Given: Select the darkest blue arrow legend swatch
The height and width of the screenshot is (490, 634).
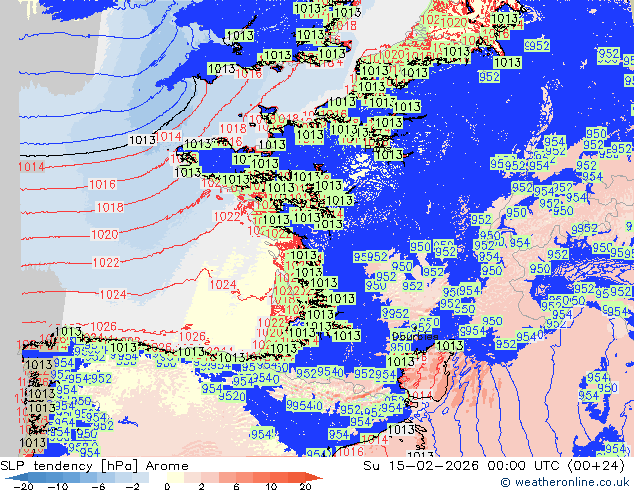Looking at the screenshot, I should click(x=16, y=477).
